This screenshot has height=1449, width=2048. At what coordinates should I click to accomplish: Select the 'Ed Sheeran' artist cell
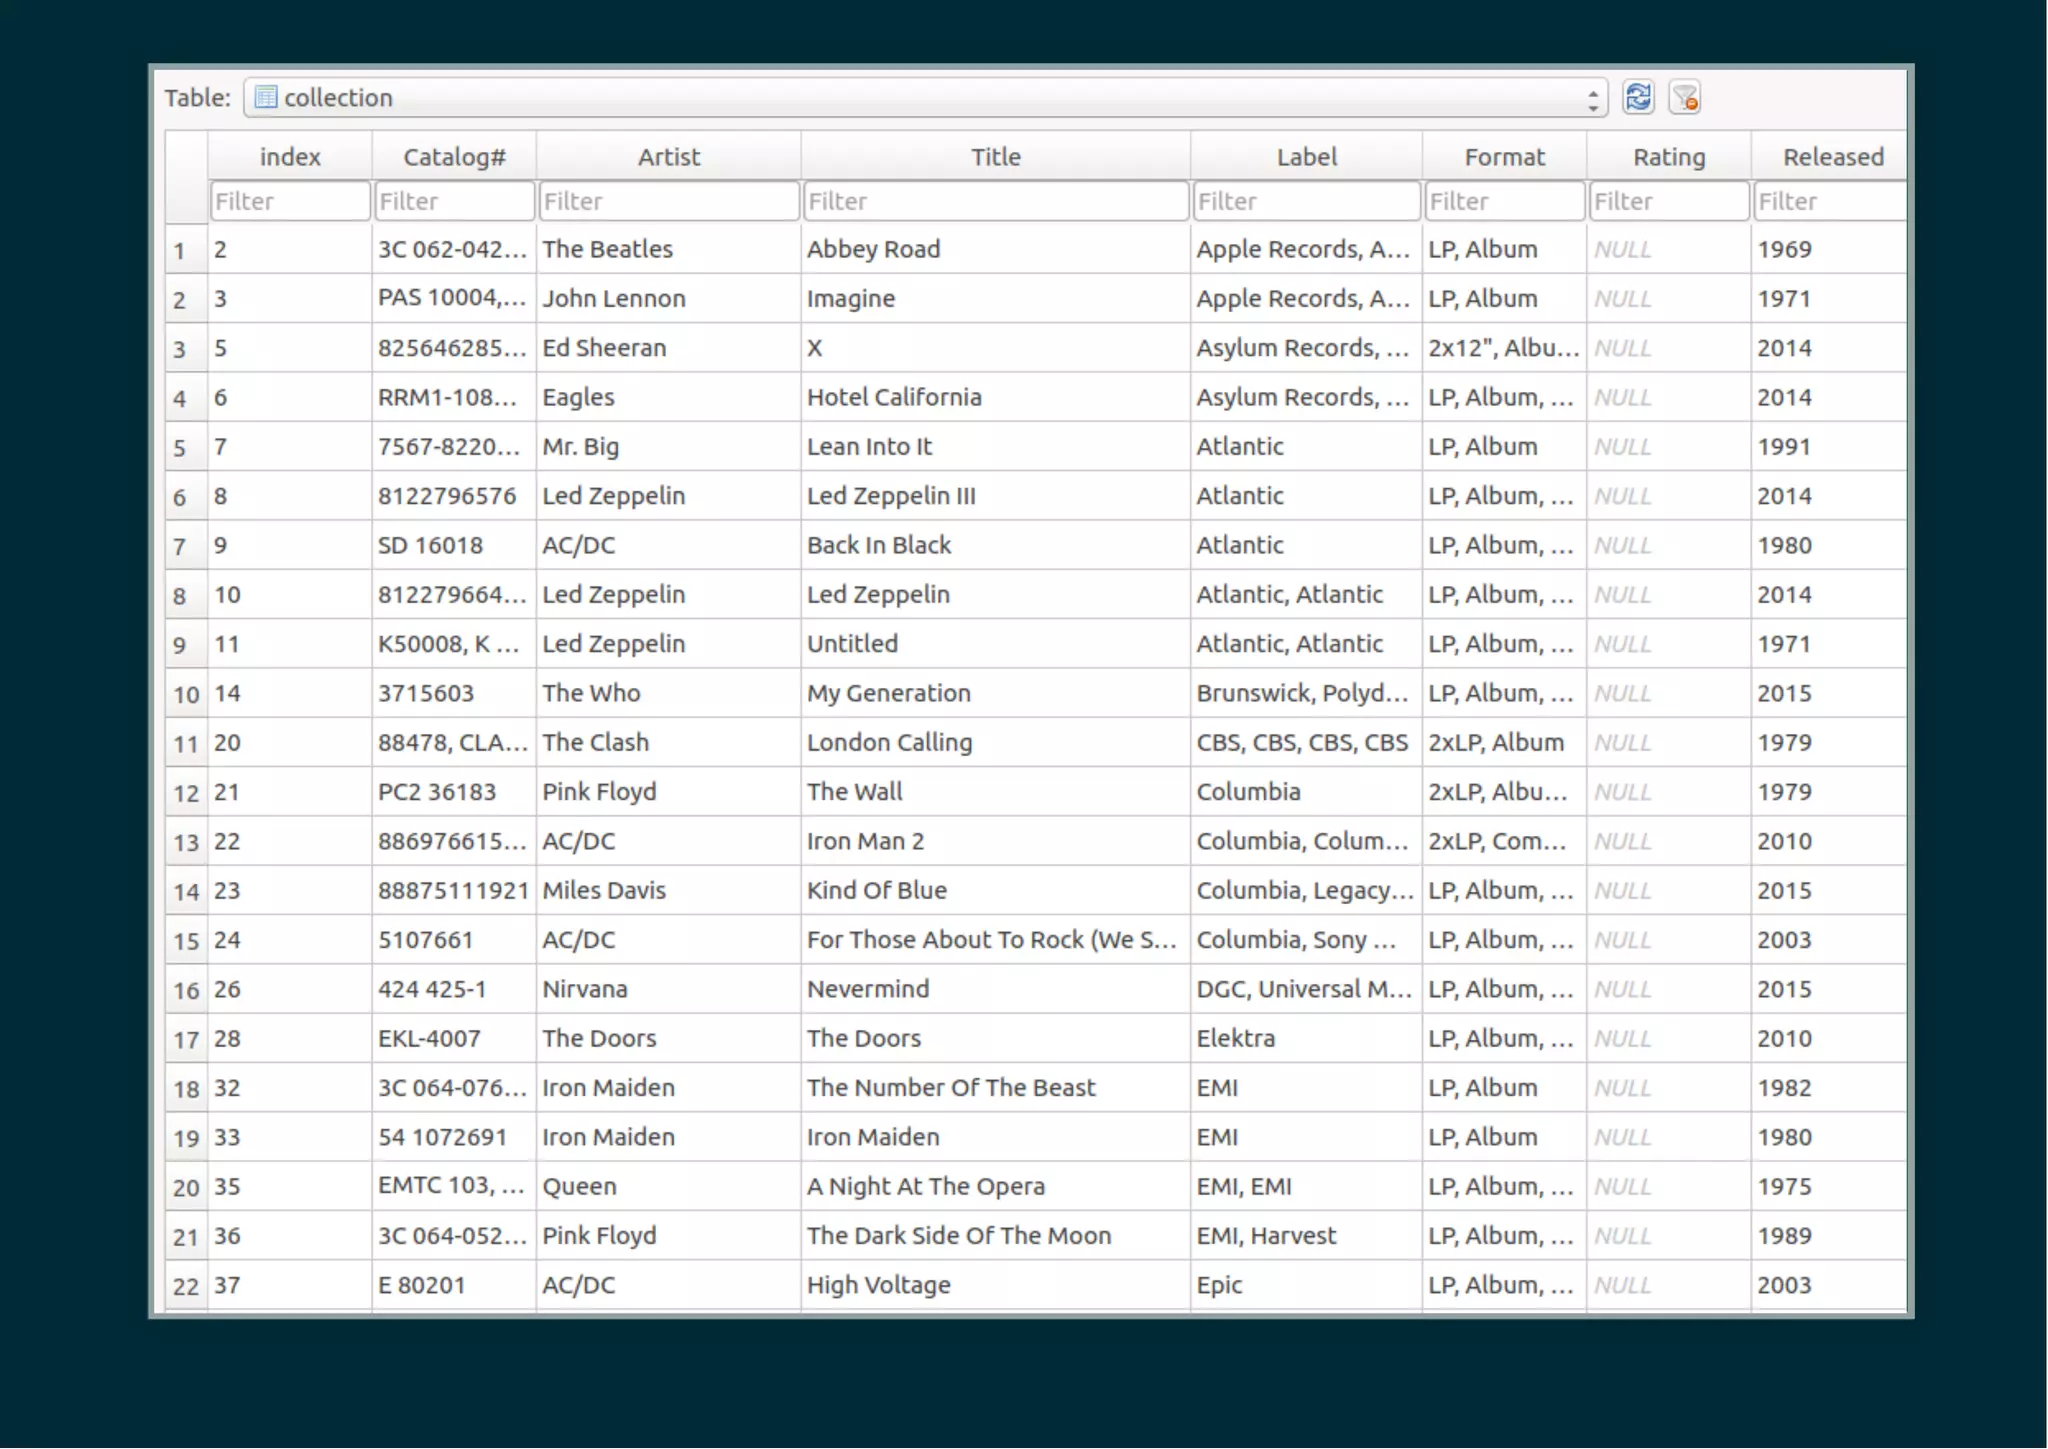pyautogui.click(x=669, y=348)
